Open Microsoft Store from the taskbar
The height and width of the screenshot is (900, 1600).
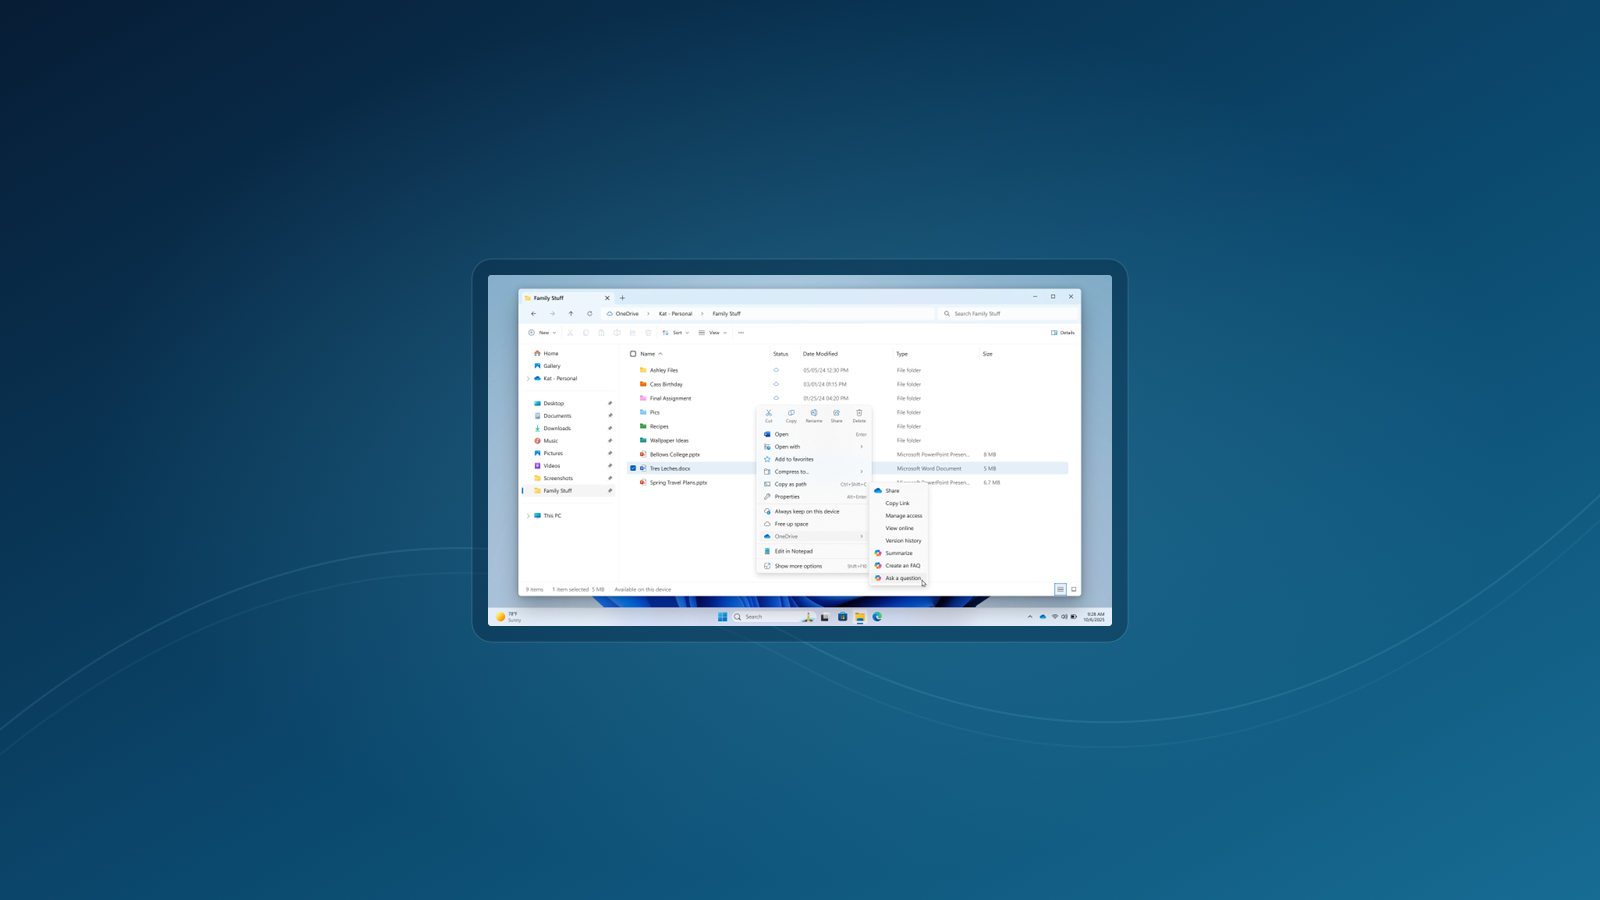[x=843, y=617]
